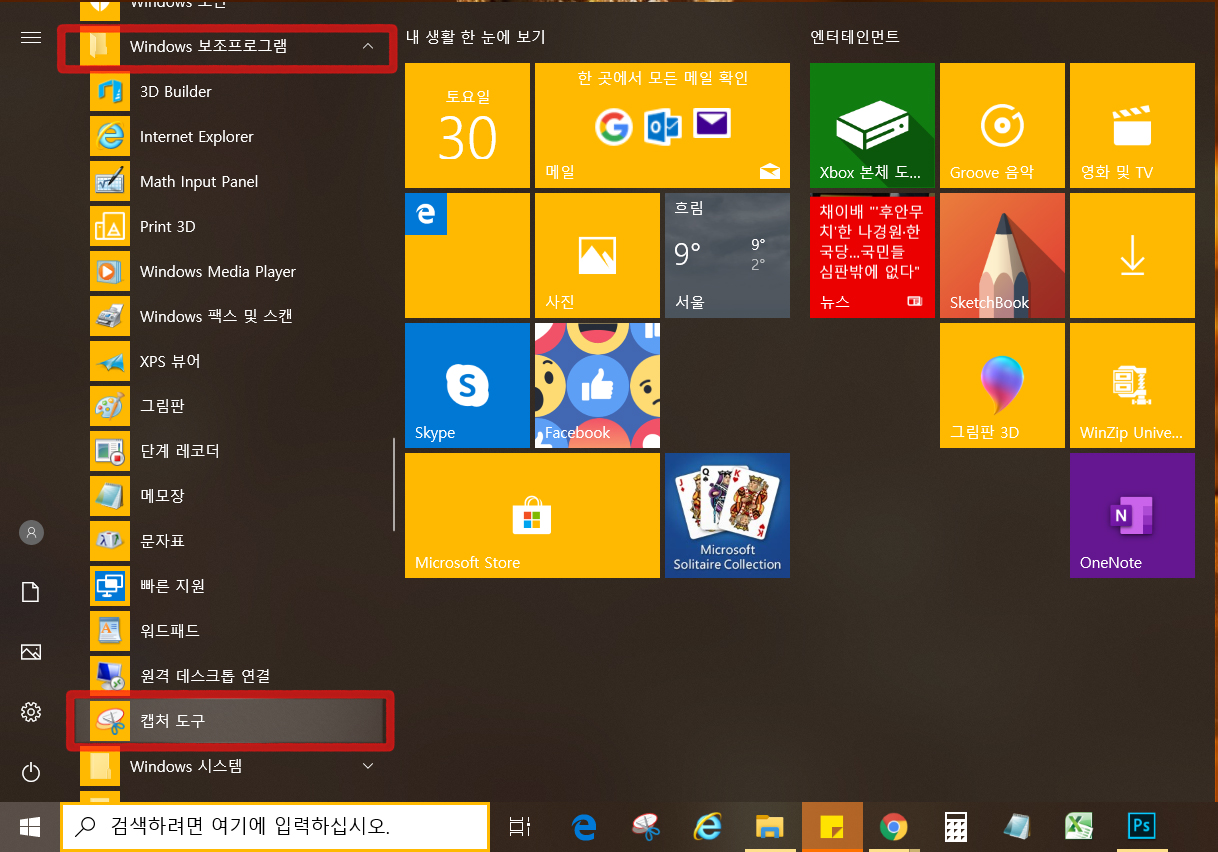
Task: Click the taskbar search box
Action: (275, 827)
